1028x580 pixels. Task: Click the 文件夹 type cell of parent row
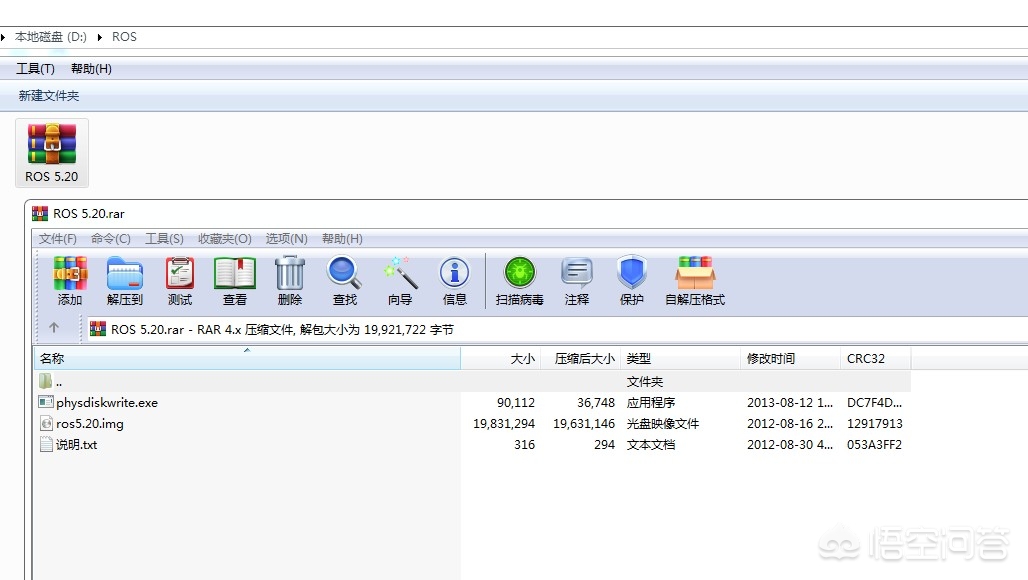click(x=644, y=381)
